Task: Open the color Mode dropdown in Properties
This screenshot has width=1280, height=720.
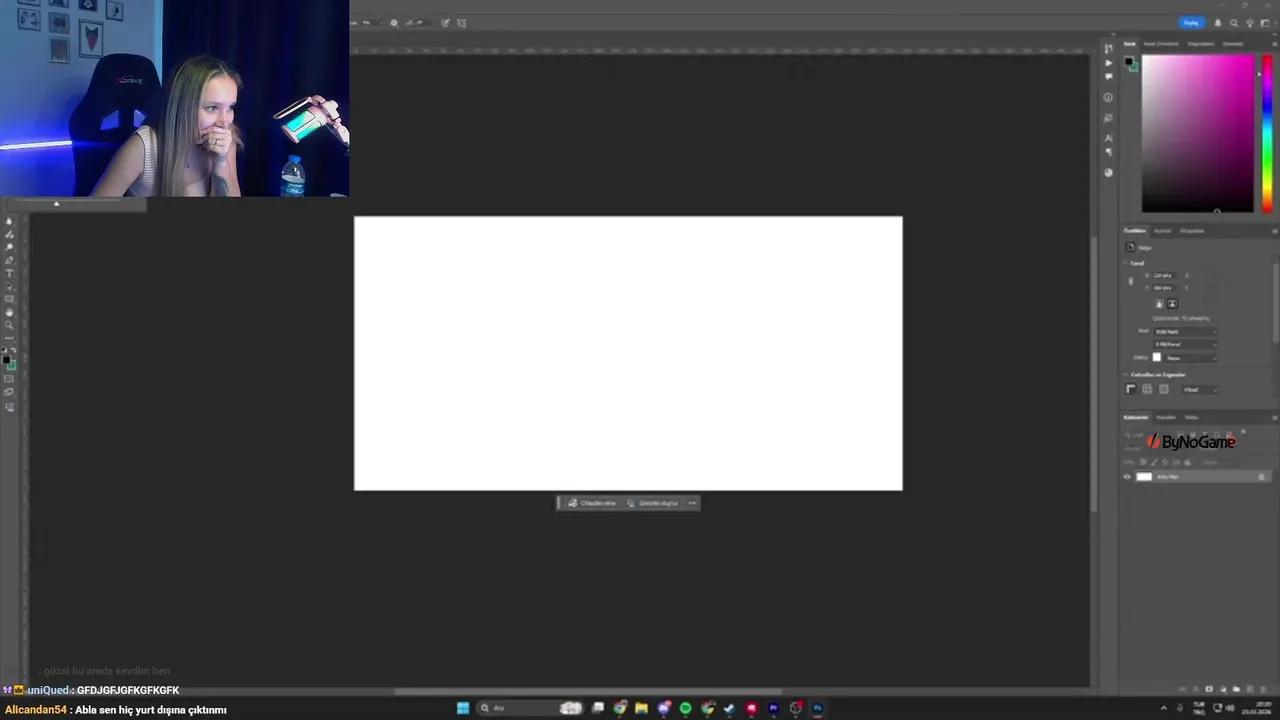Action: [1185, 332]
